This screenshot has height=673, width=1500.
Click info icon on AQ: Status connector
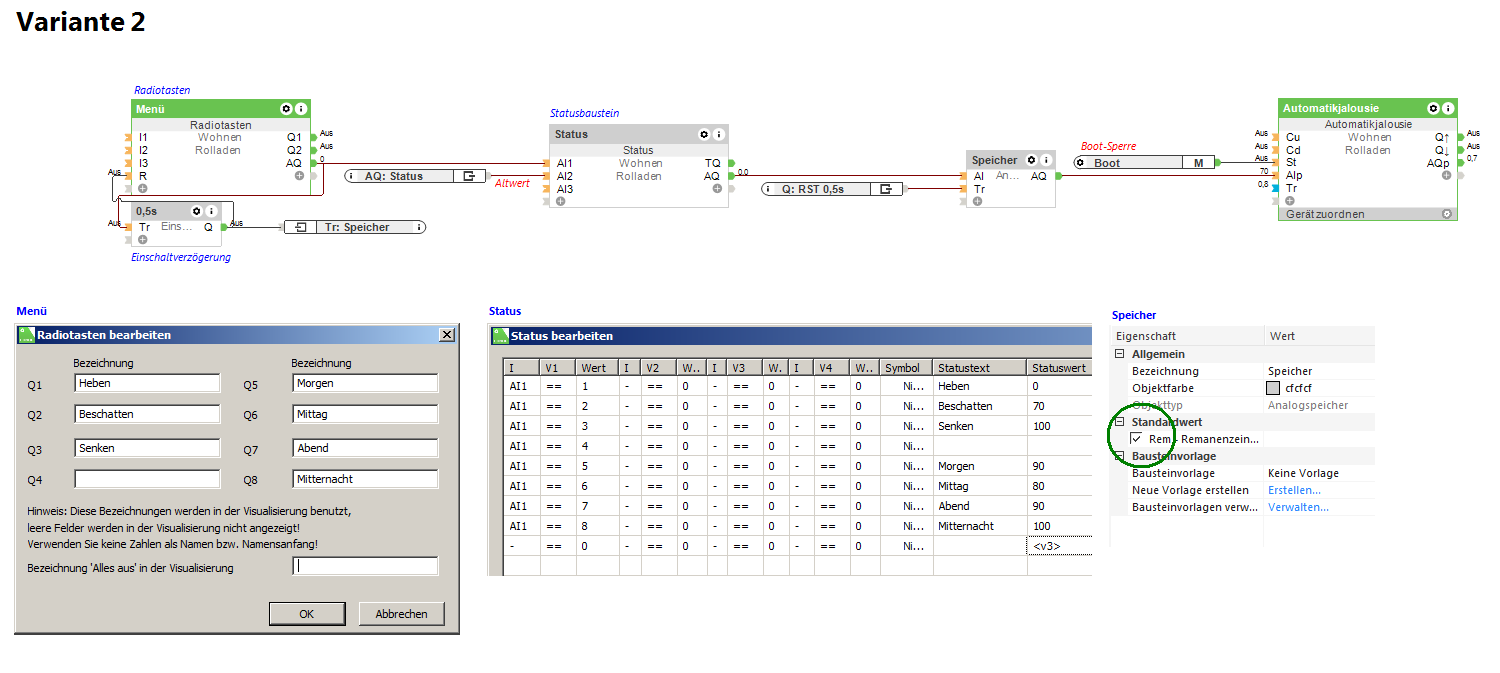[x=352, y=176]
